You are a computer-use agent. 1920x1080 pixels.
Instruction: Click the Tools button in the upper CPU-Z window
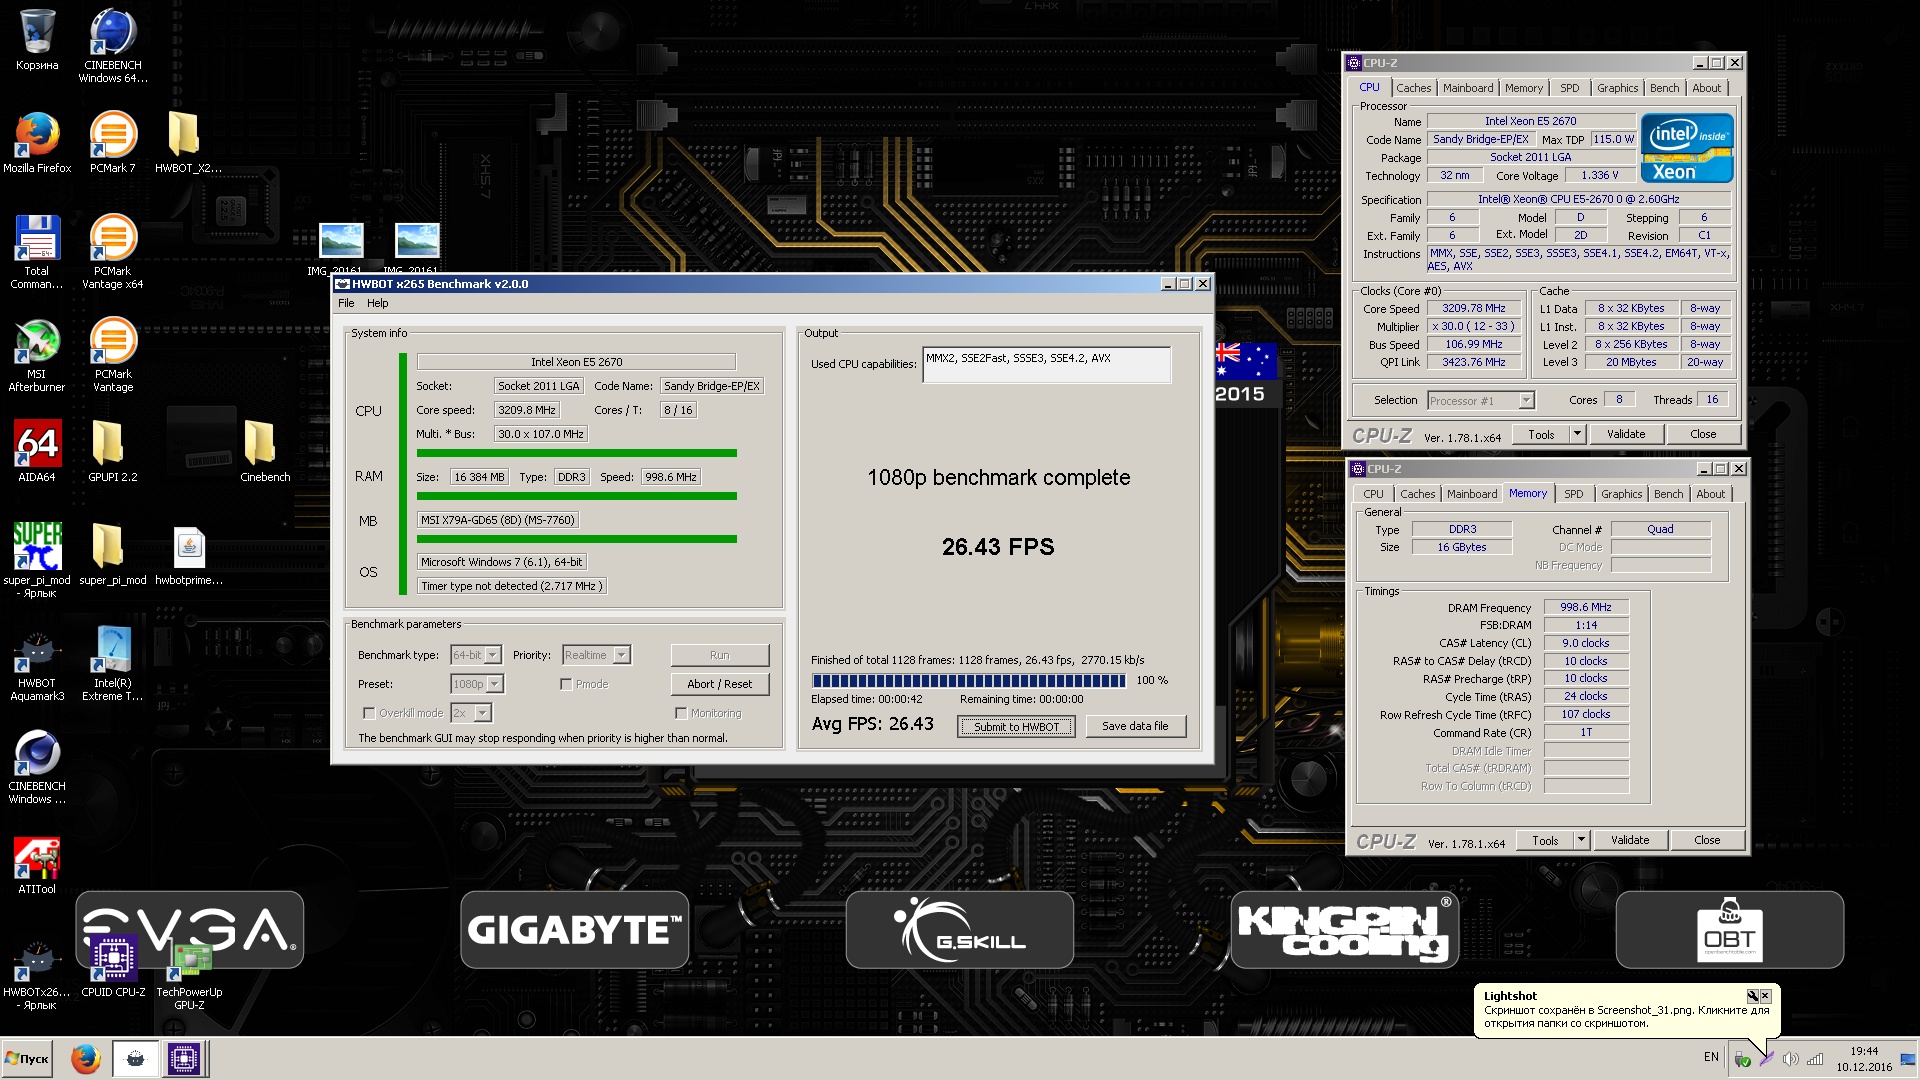[x=1541, y=434]
